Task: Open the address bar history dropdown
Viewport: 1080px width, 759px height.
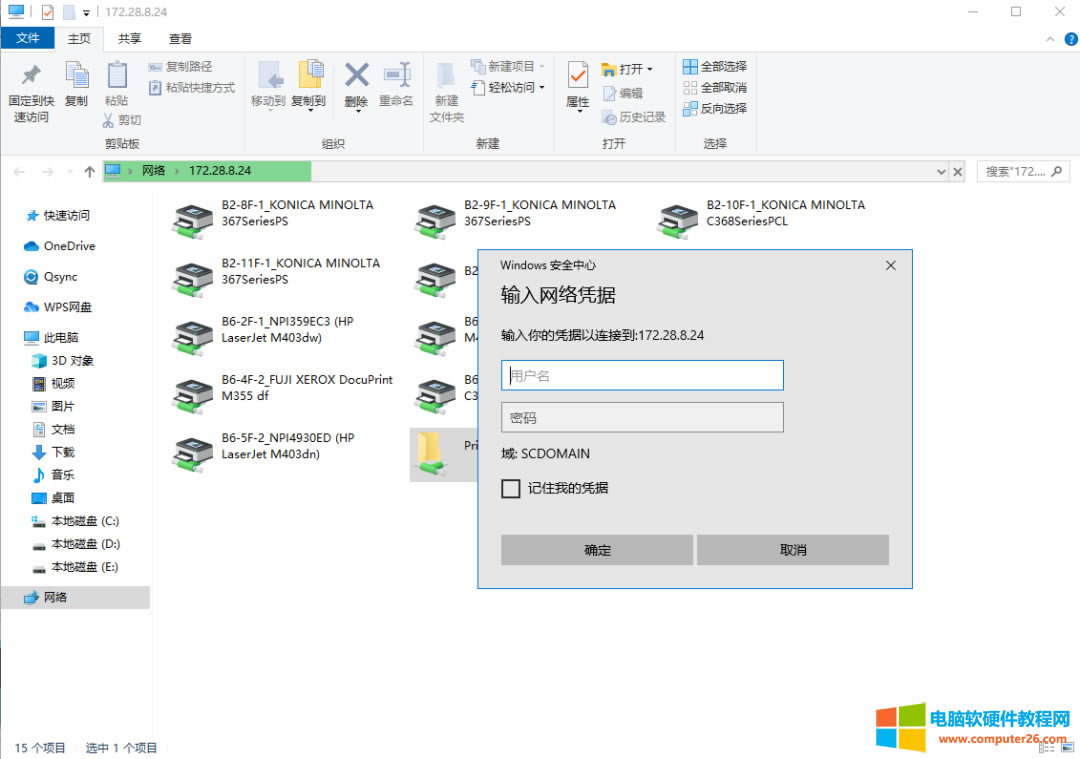Action: click(x=940, y=172)
